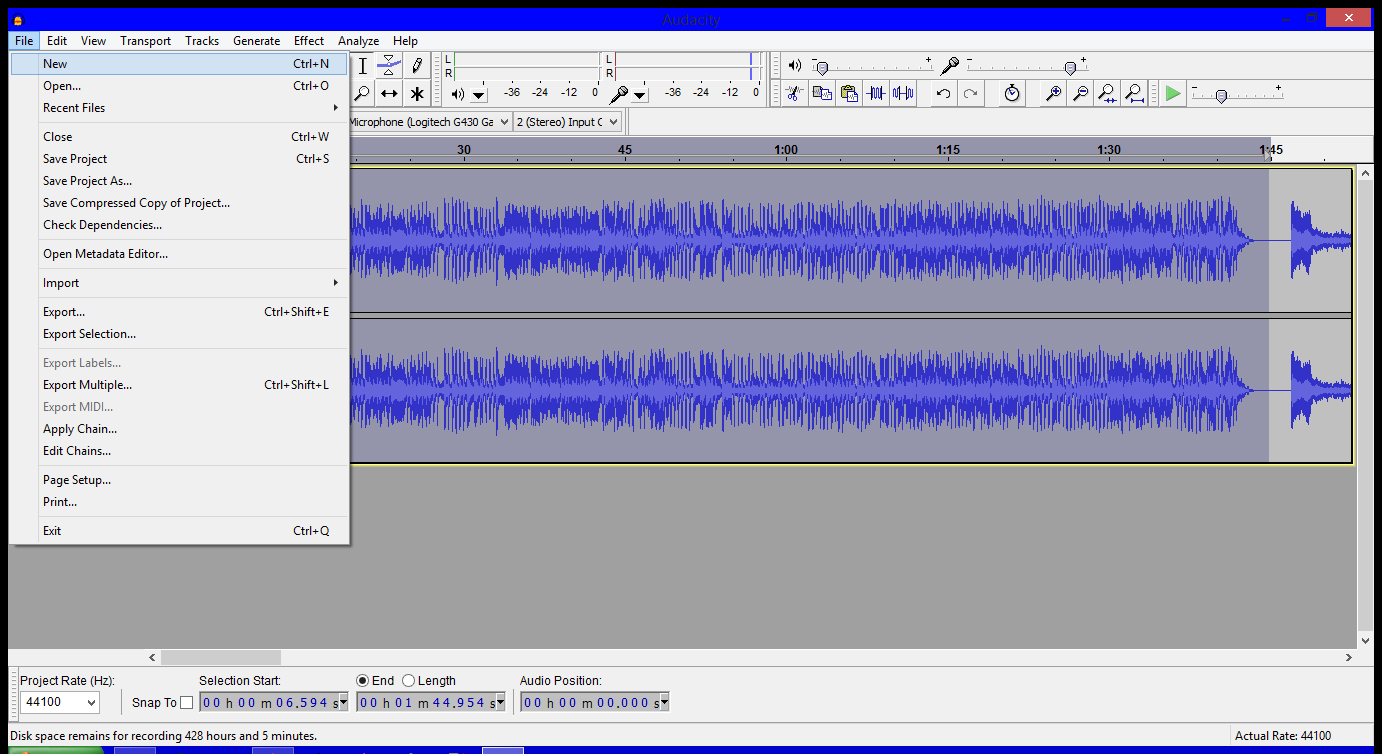Viewport: 1382px width, 754px height.
Task: Select the Selection (I-beam) tool
Action: [362, 66]
